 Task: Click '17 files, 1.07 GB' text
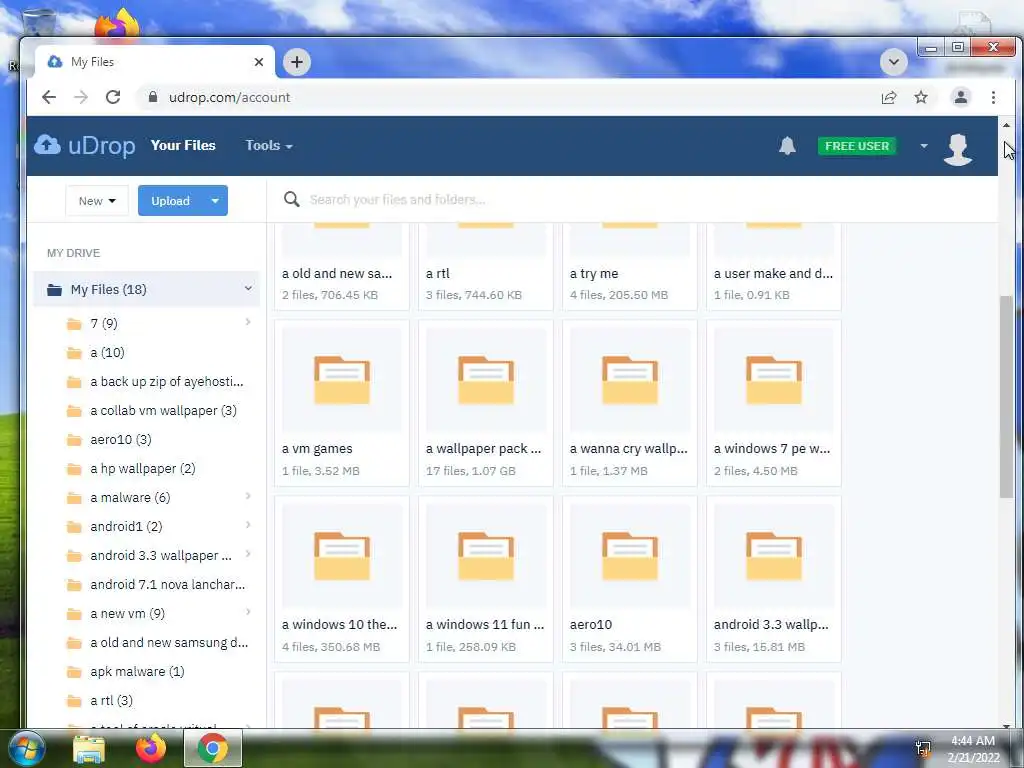tap(471, 471)
